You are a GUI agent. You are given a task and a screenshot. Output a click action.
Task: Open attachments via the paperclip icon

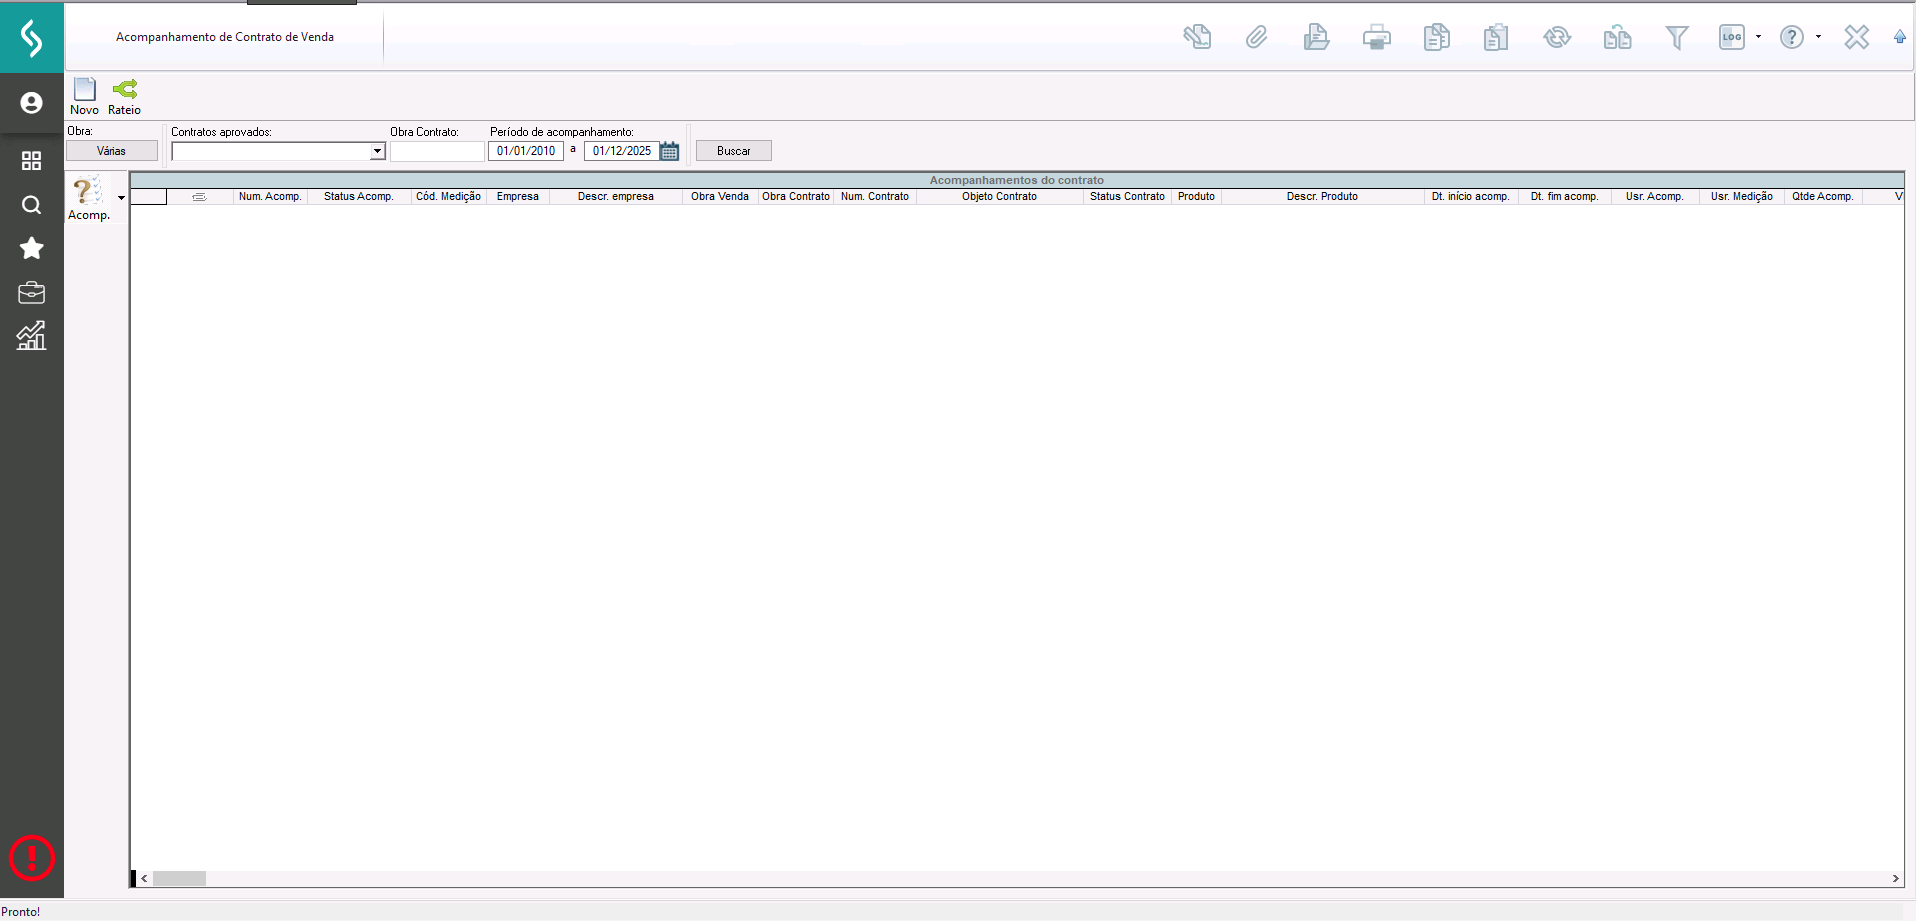[1256, 37]
